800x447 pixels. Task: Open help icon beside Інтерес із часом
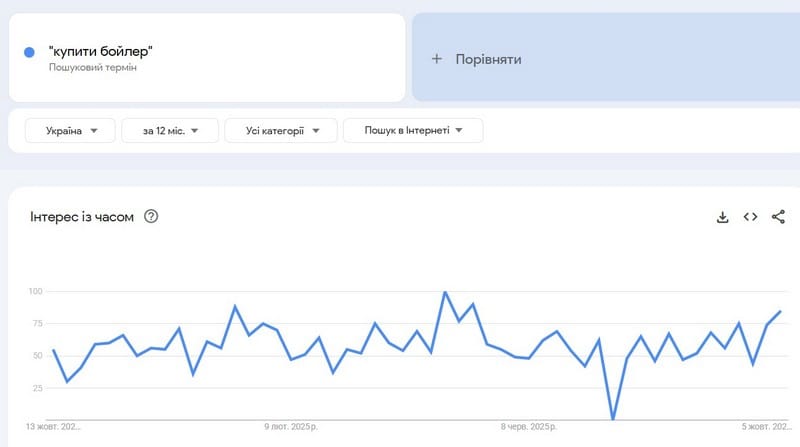[151, 216]
